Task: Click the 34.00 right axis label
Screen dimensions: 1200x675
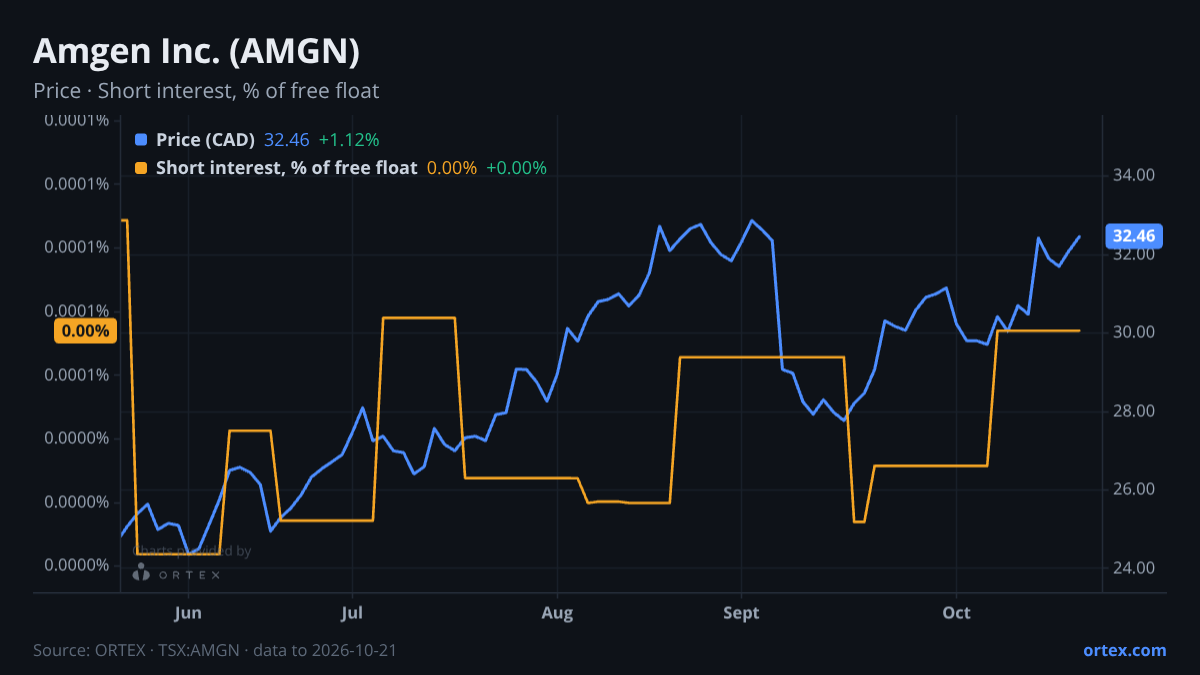Action: click(1134, 175)
